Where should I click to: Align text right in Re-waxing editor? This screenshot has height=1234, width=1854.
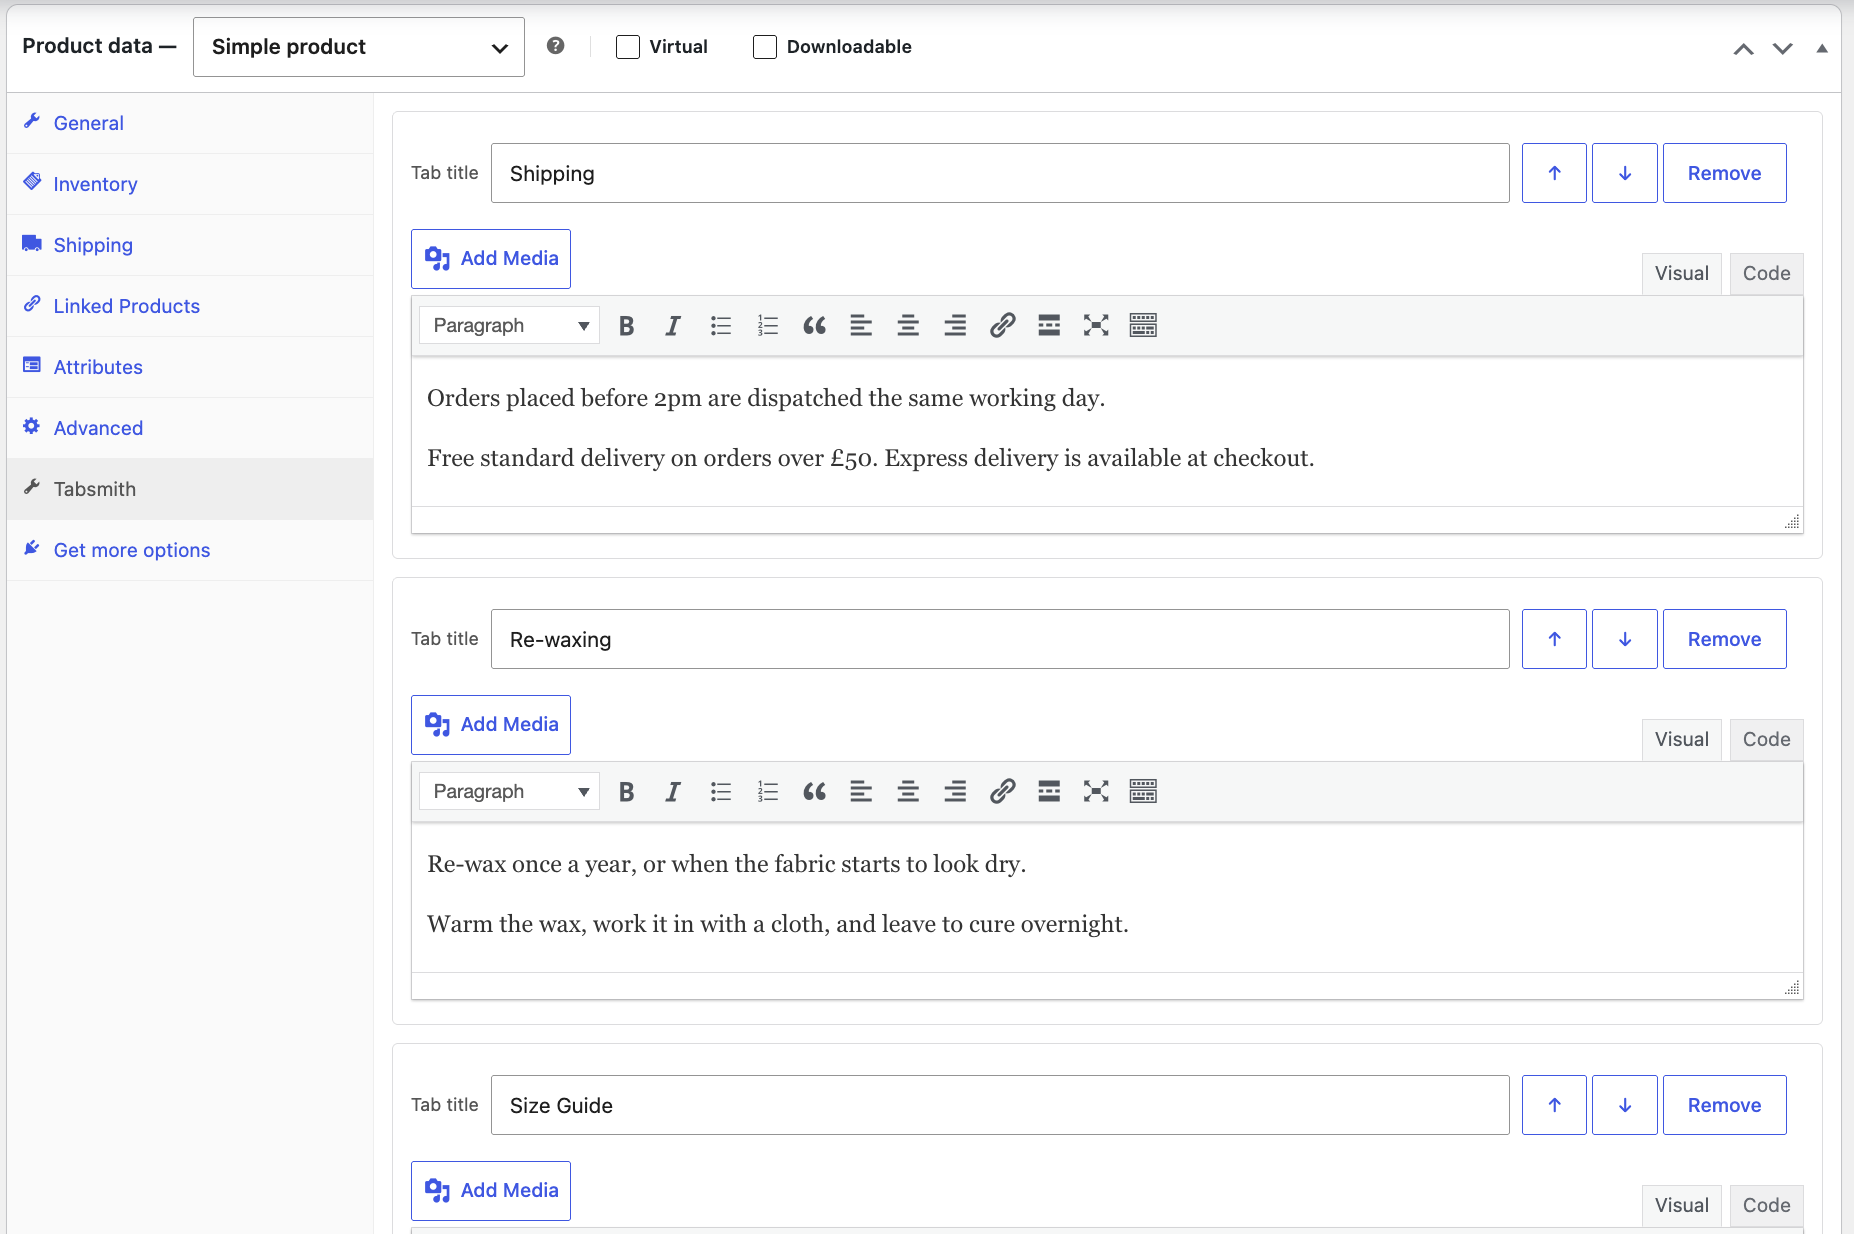955,792
